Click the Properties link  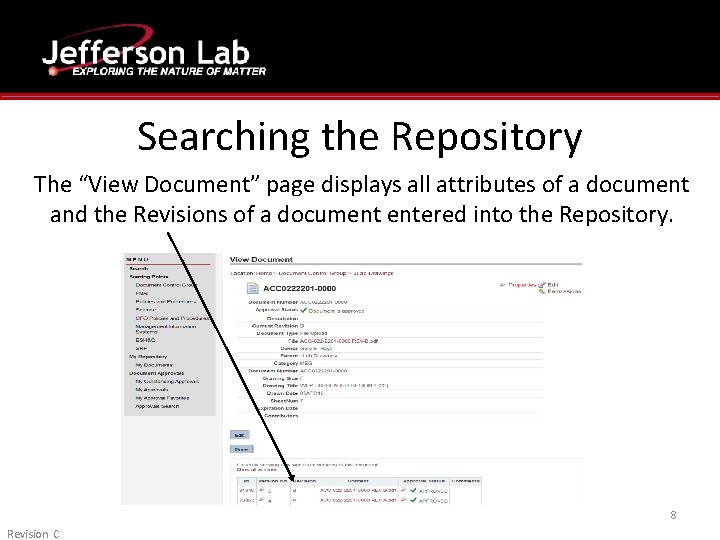(x=522, y=285)
